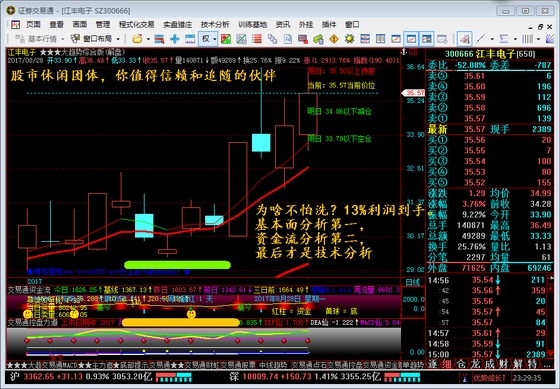Click the 日线 period button

click(412, 282)
